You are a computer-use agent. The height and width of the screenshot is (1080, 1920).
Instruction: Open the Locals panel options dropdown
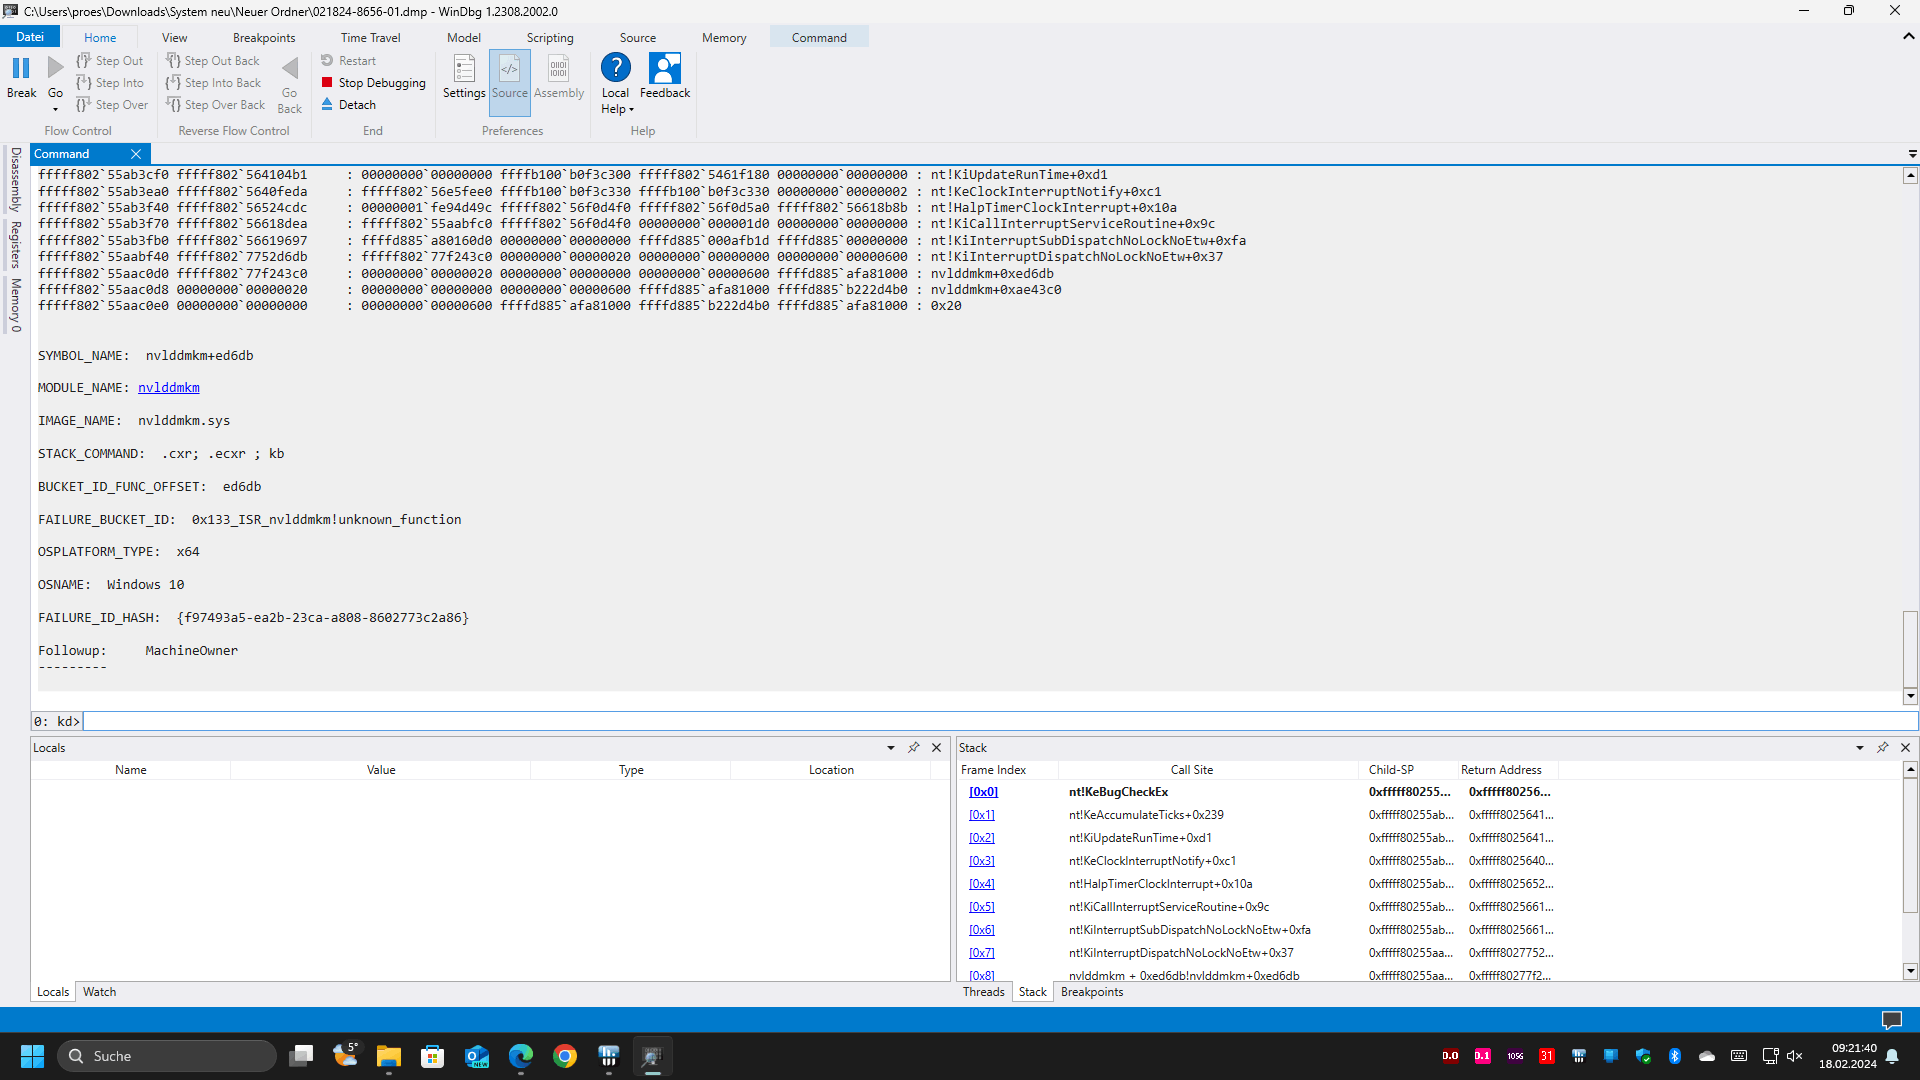[890, 748]
